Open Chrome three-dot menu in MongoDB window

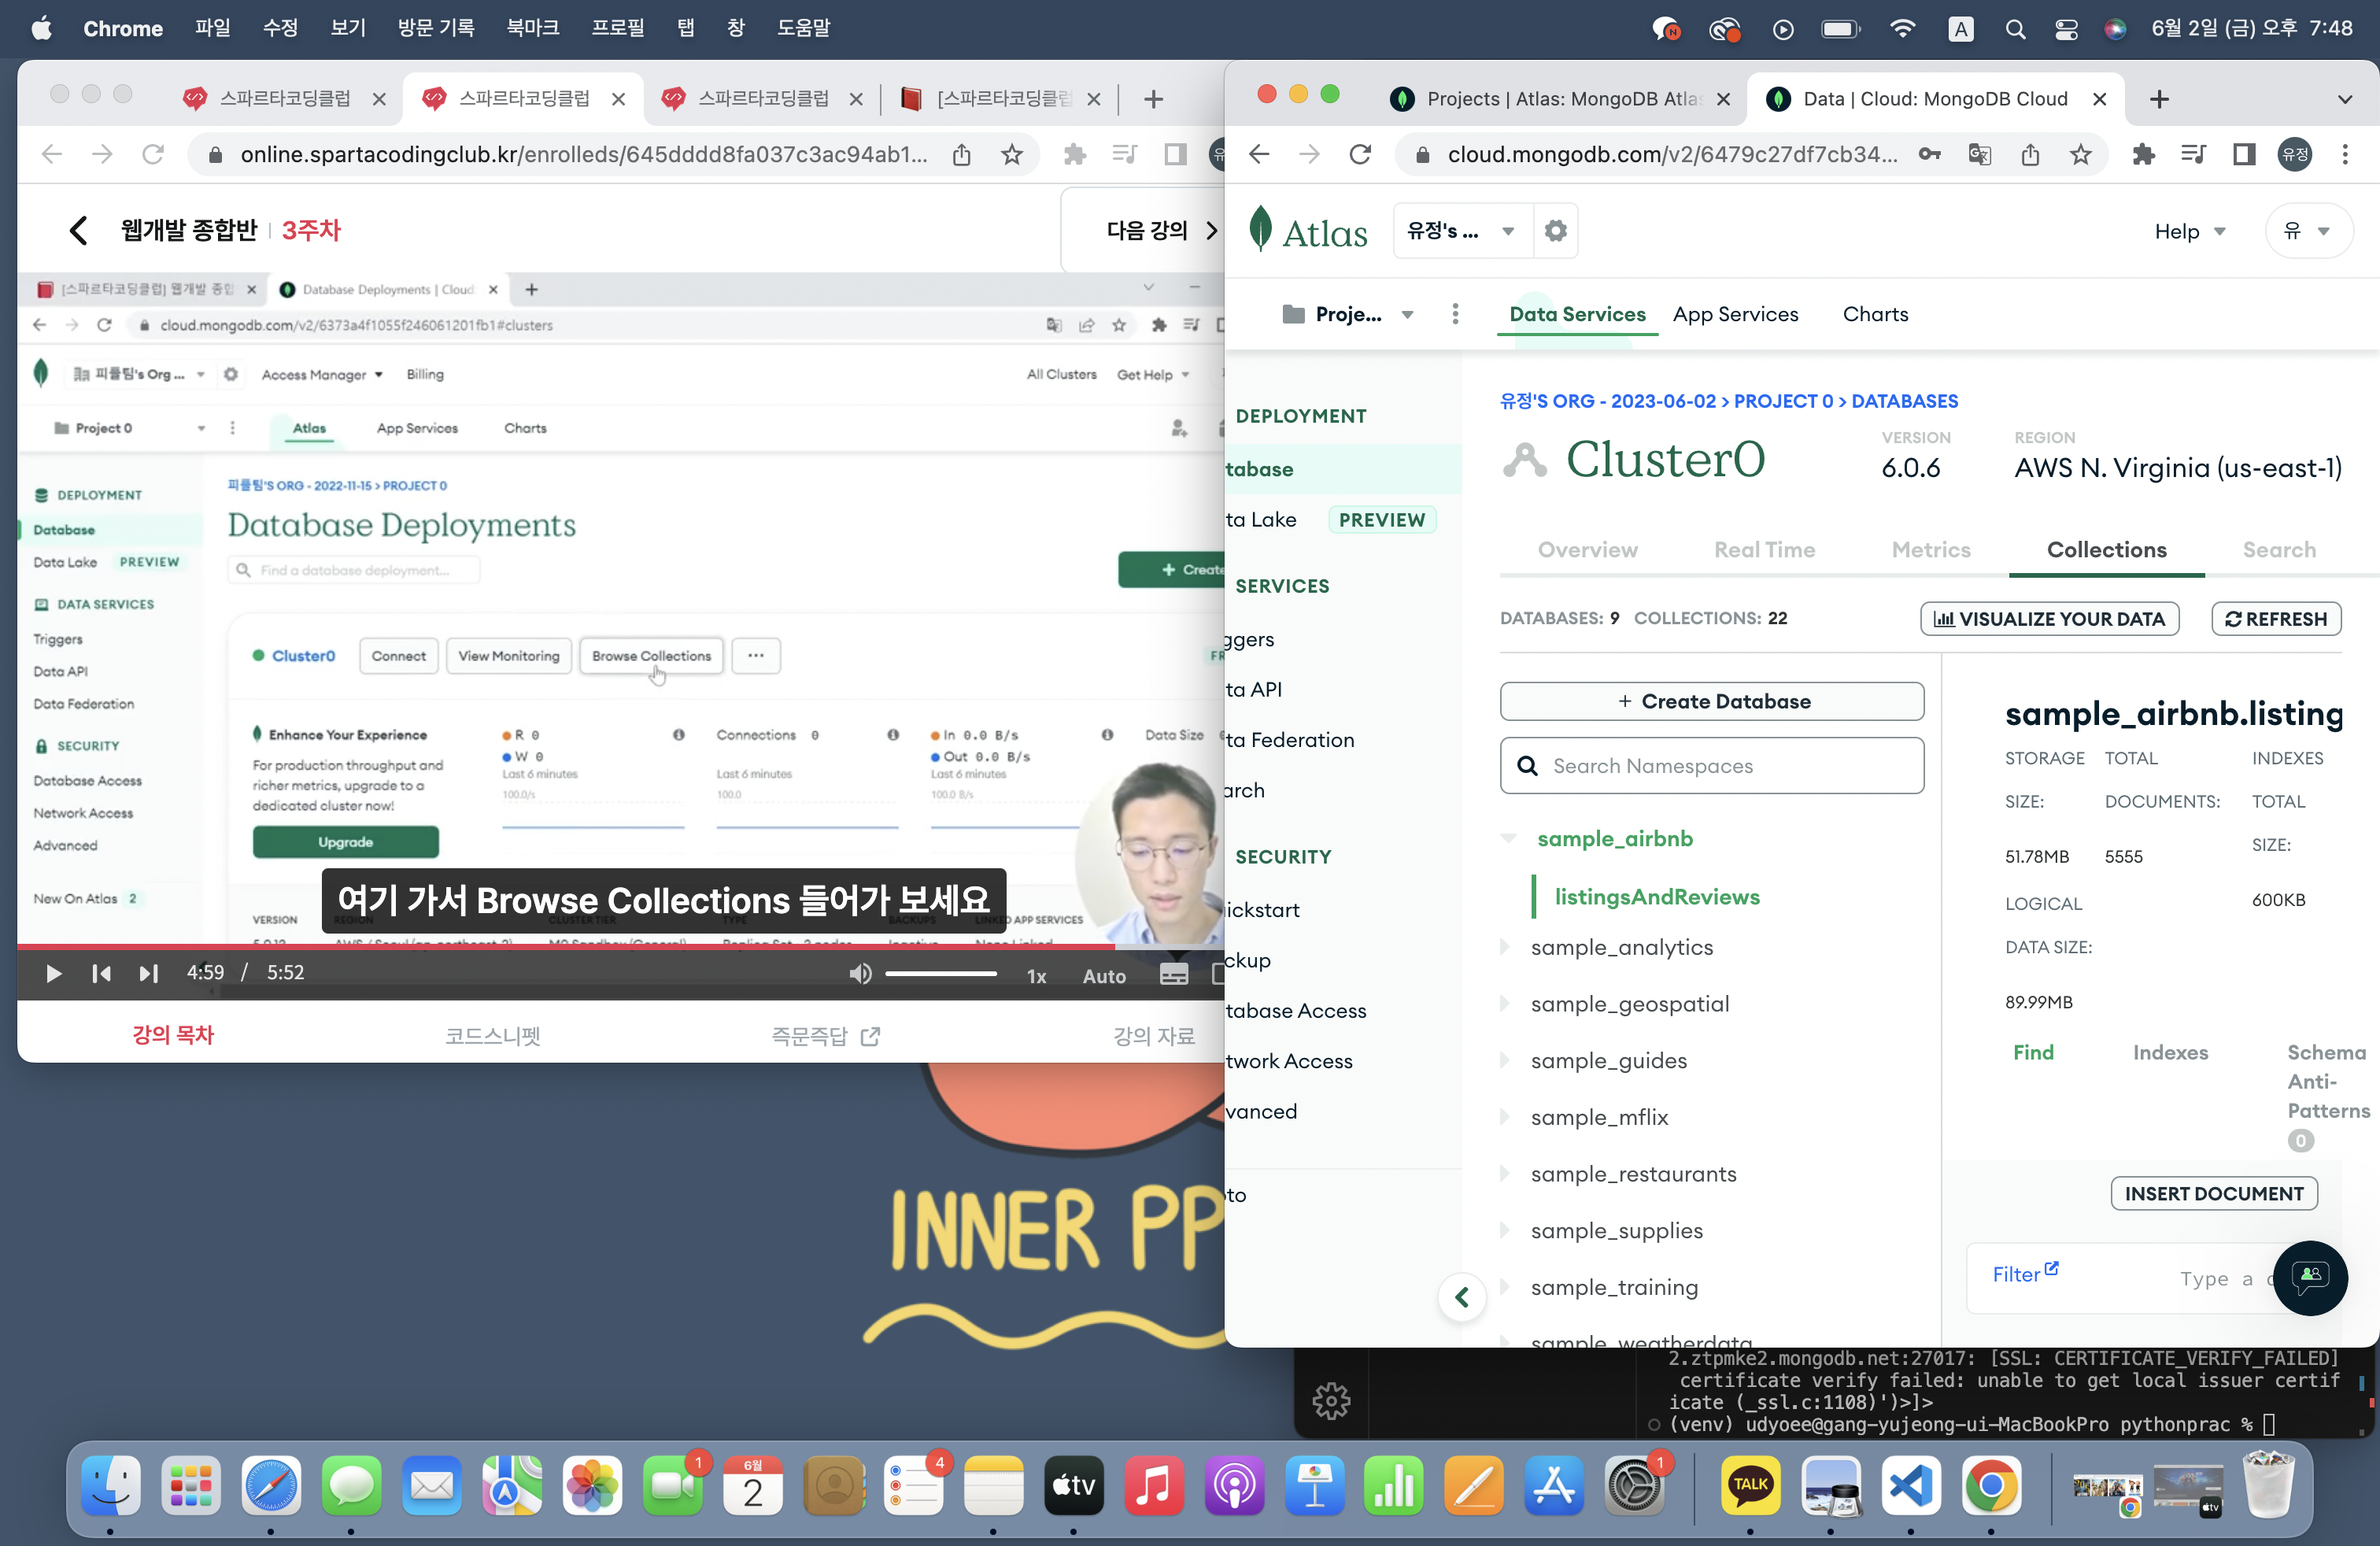(x=2345, y=154)
